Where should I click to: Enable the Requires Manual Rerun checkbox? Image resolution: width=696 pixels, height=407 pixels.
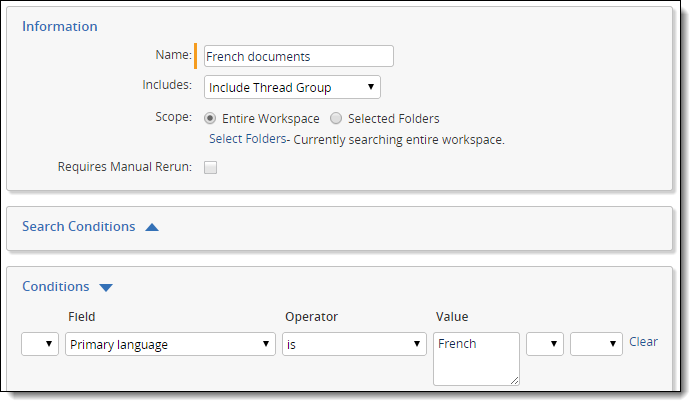coord(210,167)
